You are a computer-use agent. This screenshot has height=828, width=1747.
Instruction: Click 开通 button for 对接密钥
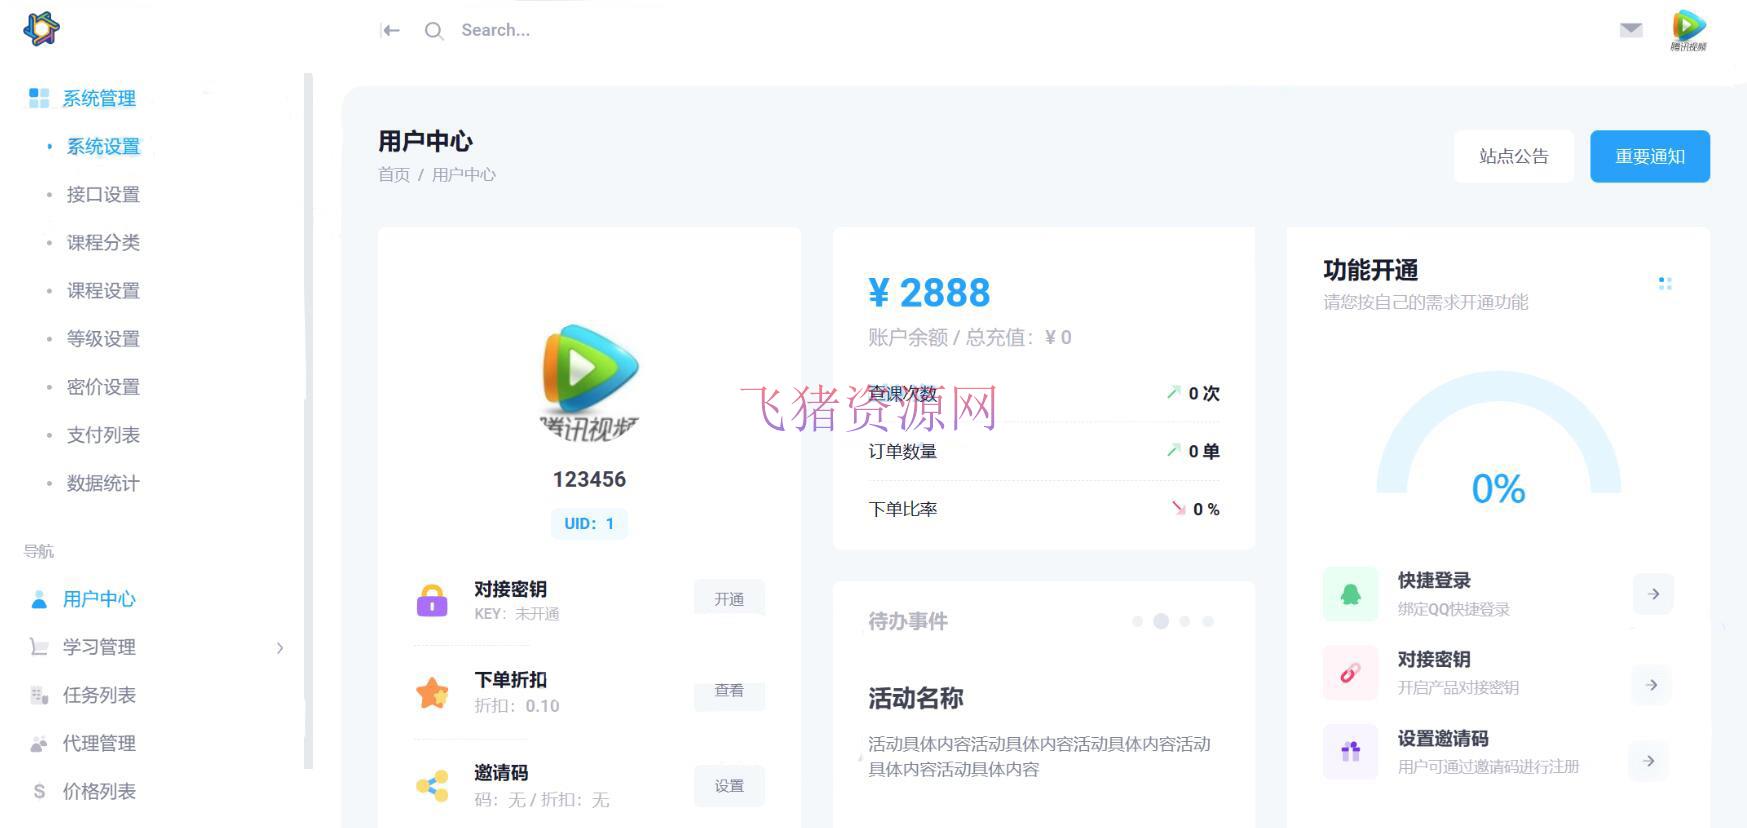click(x=729, y=599)
